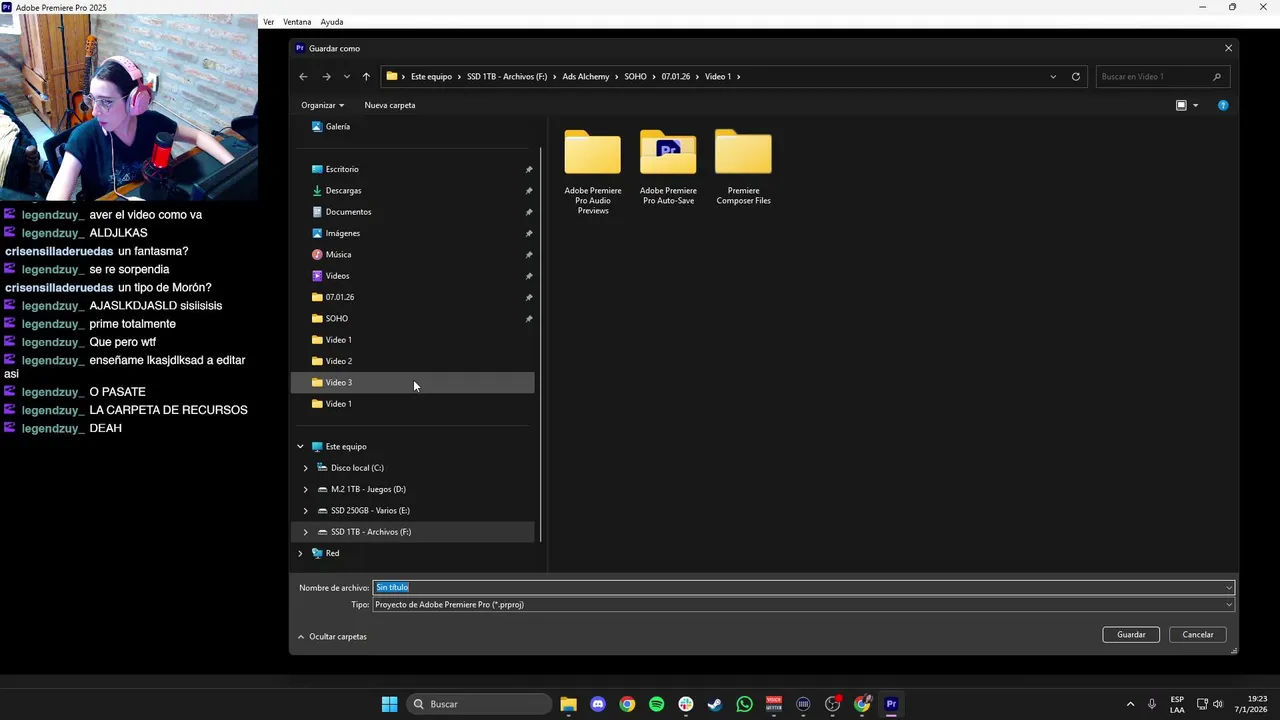The height and width of the screenshot is (720, 1280).
Task: Open recent locations dropdown chevron
Action: [x=347, y=76]
